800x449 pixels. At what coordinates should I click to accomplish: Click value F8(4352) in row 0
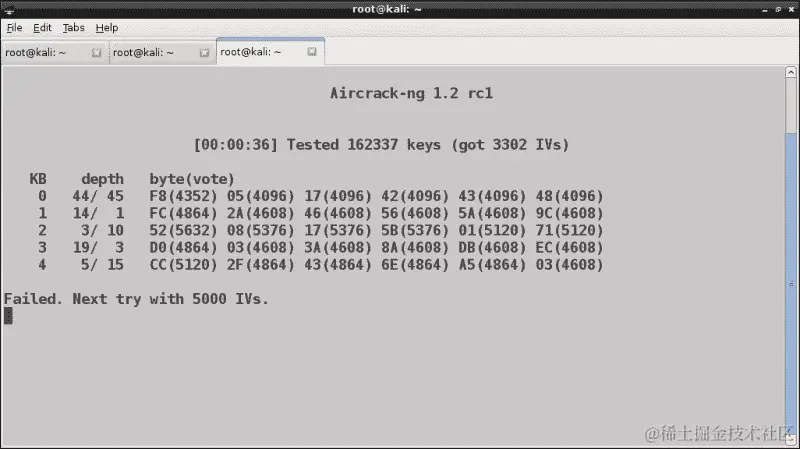(183, 196)
